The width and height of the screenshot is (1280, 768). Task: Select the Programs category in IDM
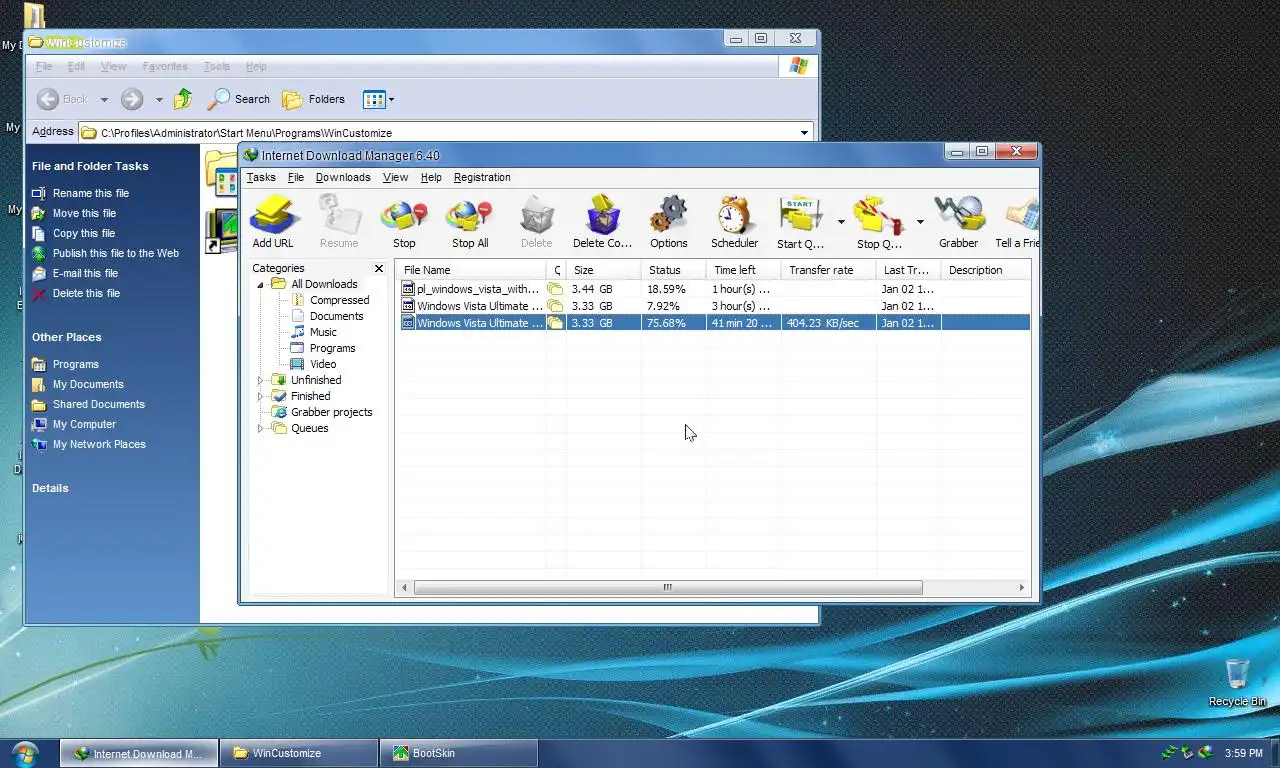tap(332, 348)
